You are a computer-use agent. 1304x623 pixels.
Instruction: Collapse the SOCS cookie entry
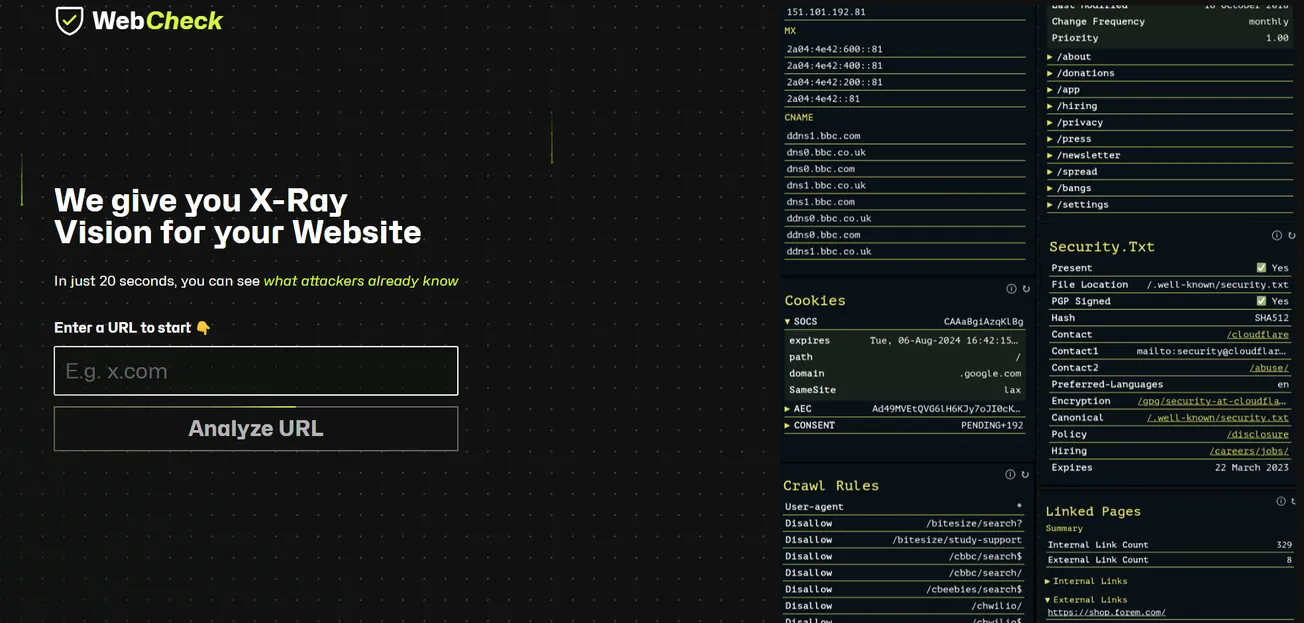(788, 322)
